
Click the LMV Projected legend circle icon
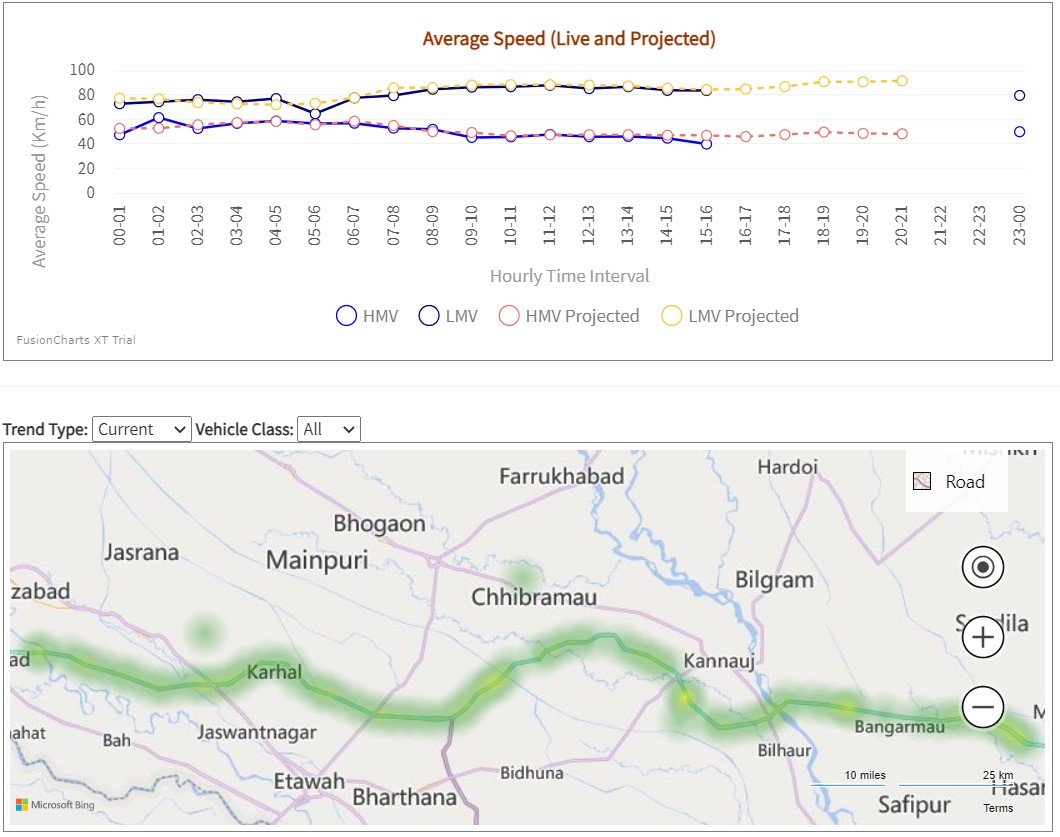pyautogui.click(x=672, y=316)
